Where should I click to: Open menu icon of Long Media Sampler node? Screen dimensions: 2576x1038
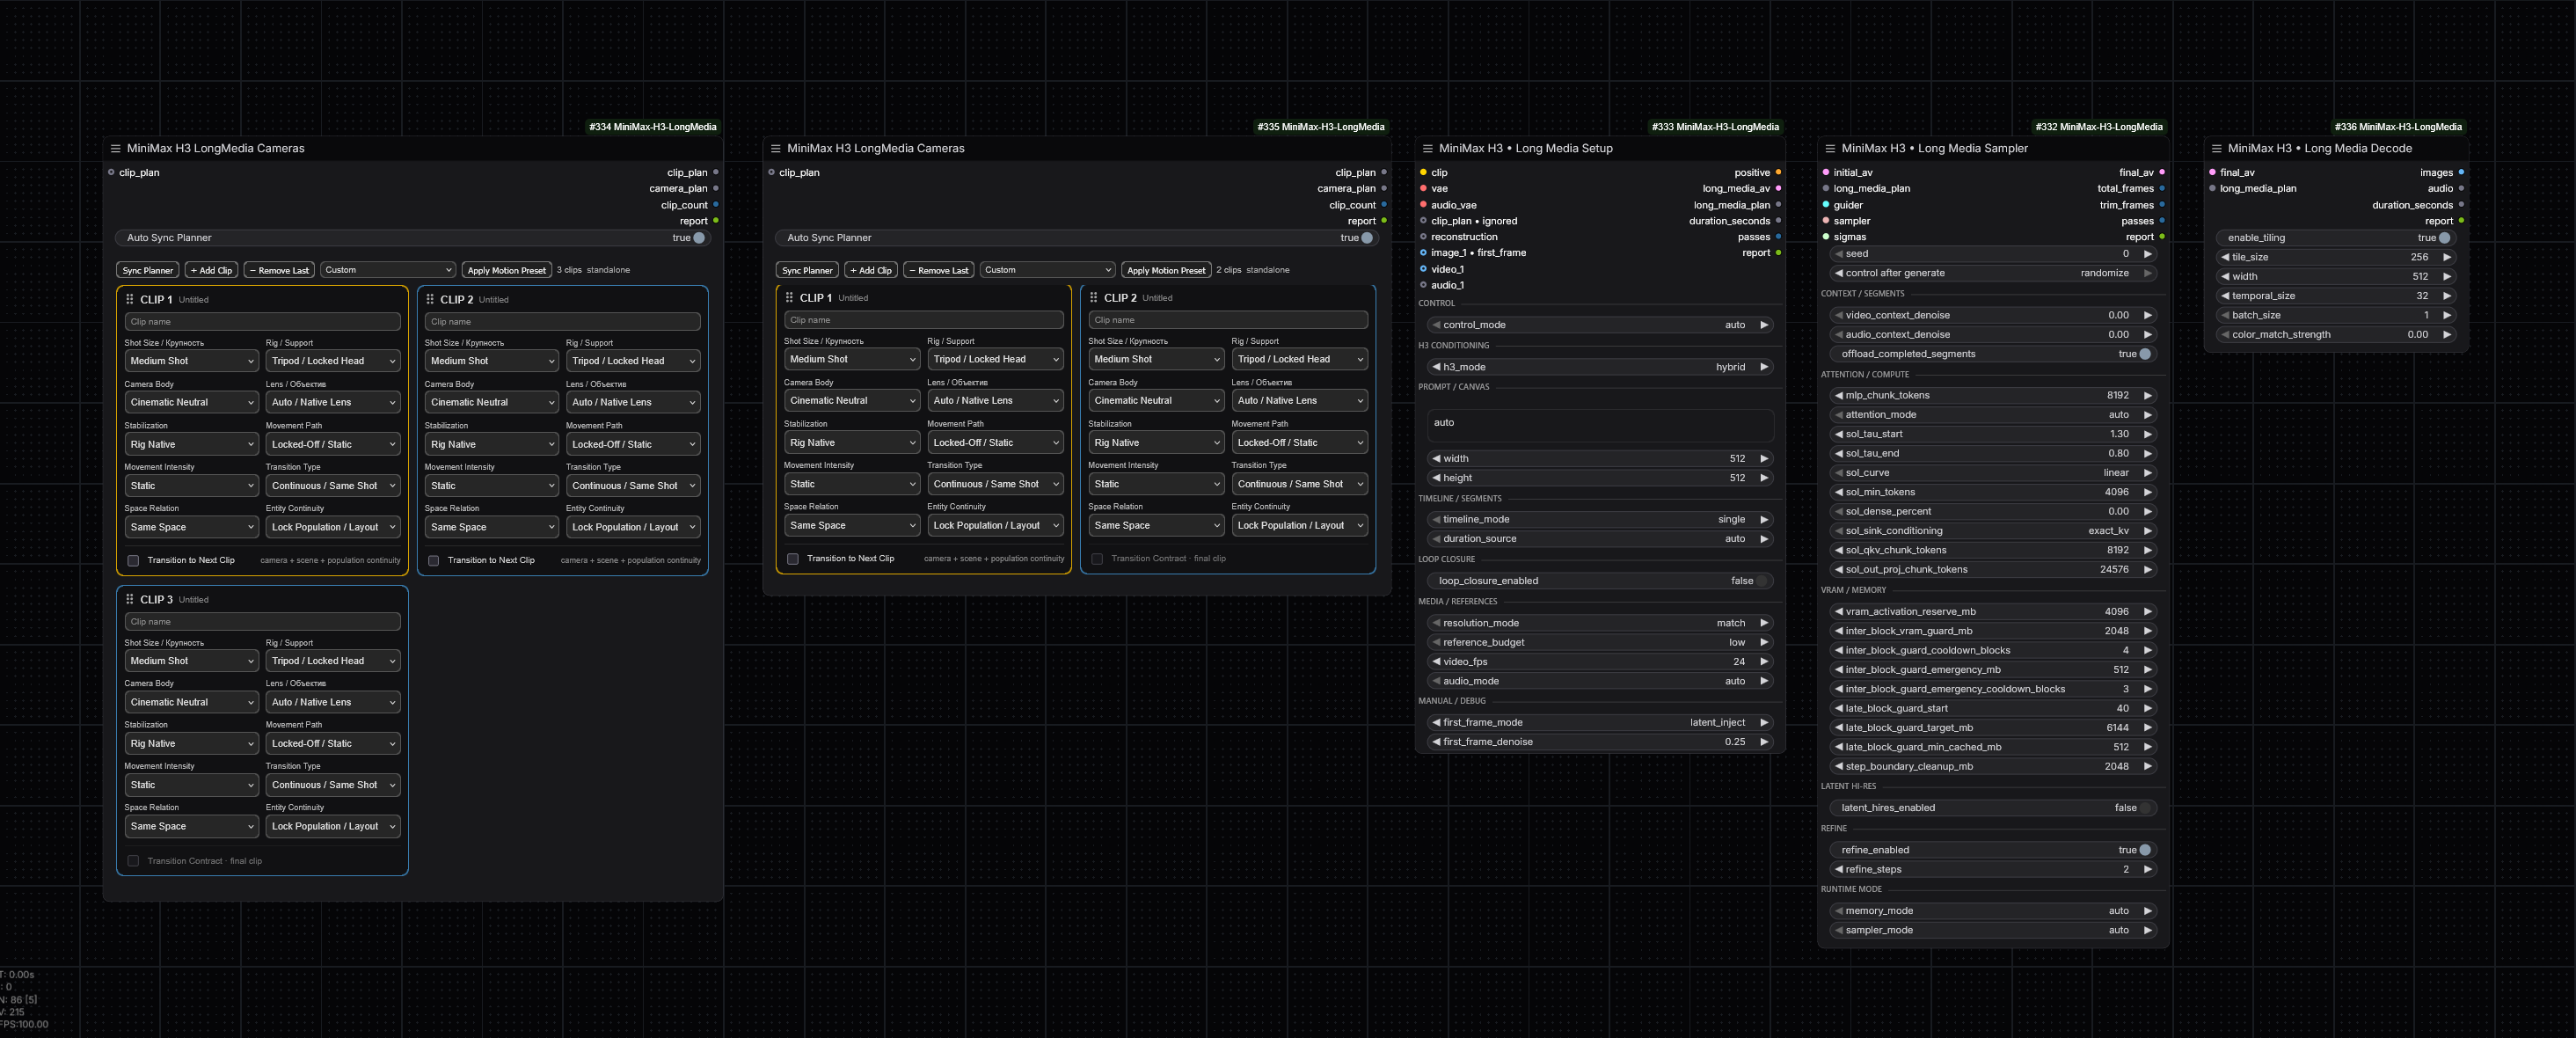[x=1830, y=148]
